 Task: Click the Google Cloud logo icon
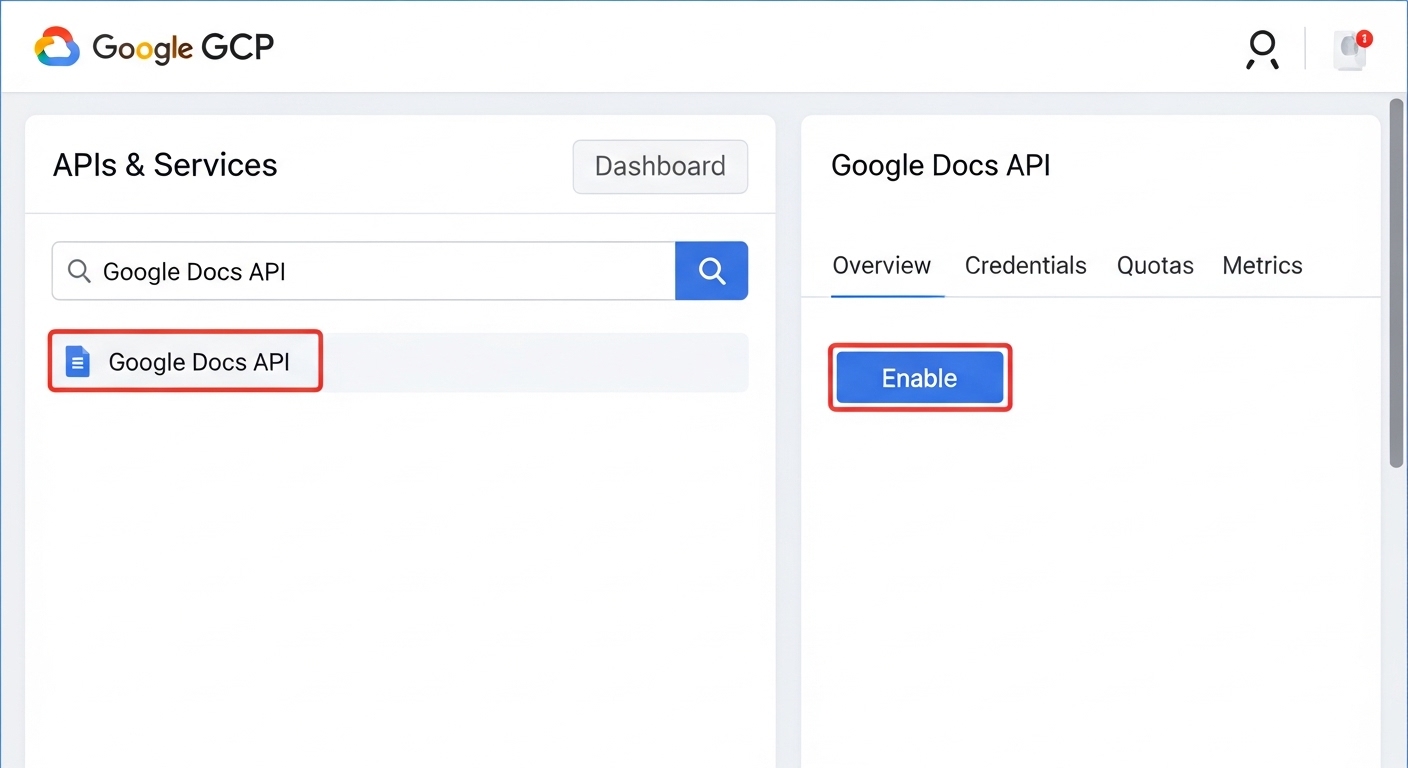pos(57,47)
